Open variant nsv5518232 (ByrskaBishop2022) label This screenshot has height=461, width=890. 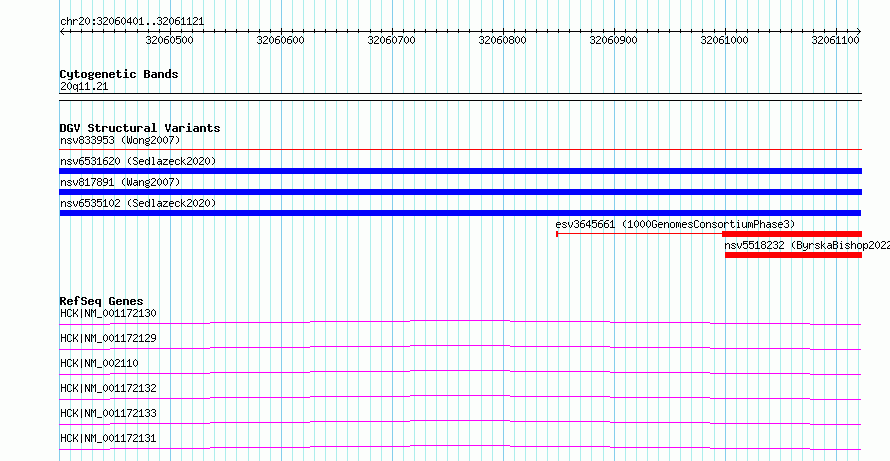click(x=807, y=245)
